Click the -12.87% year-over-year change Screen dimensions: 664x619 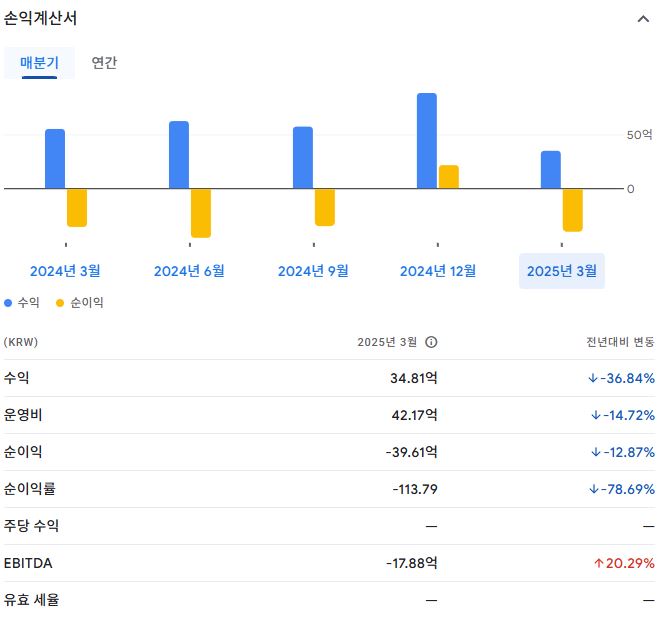623,452
